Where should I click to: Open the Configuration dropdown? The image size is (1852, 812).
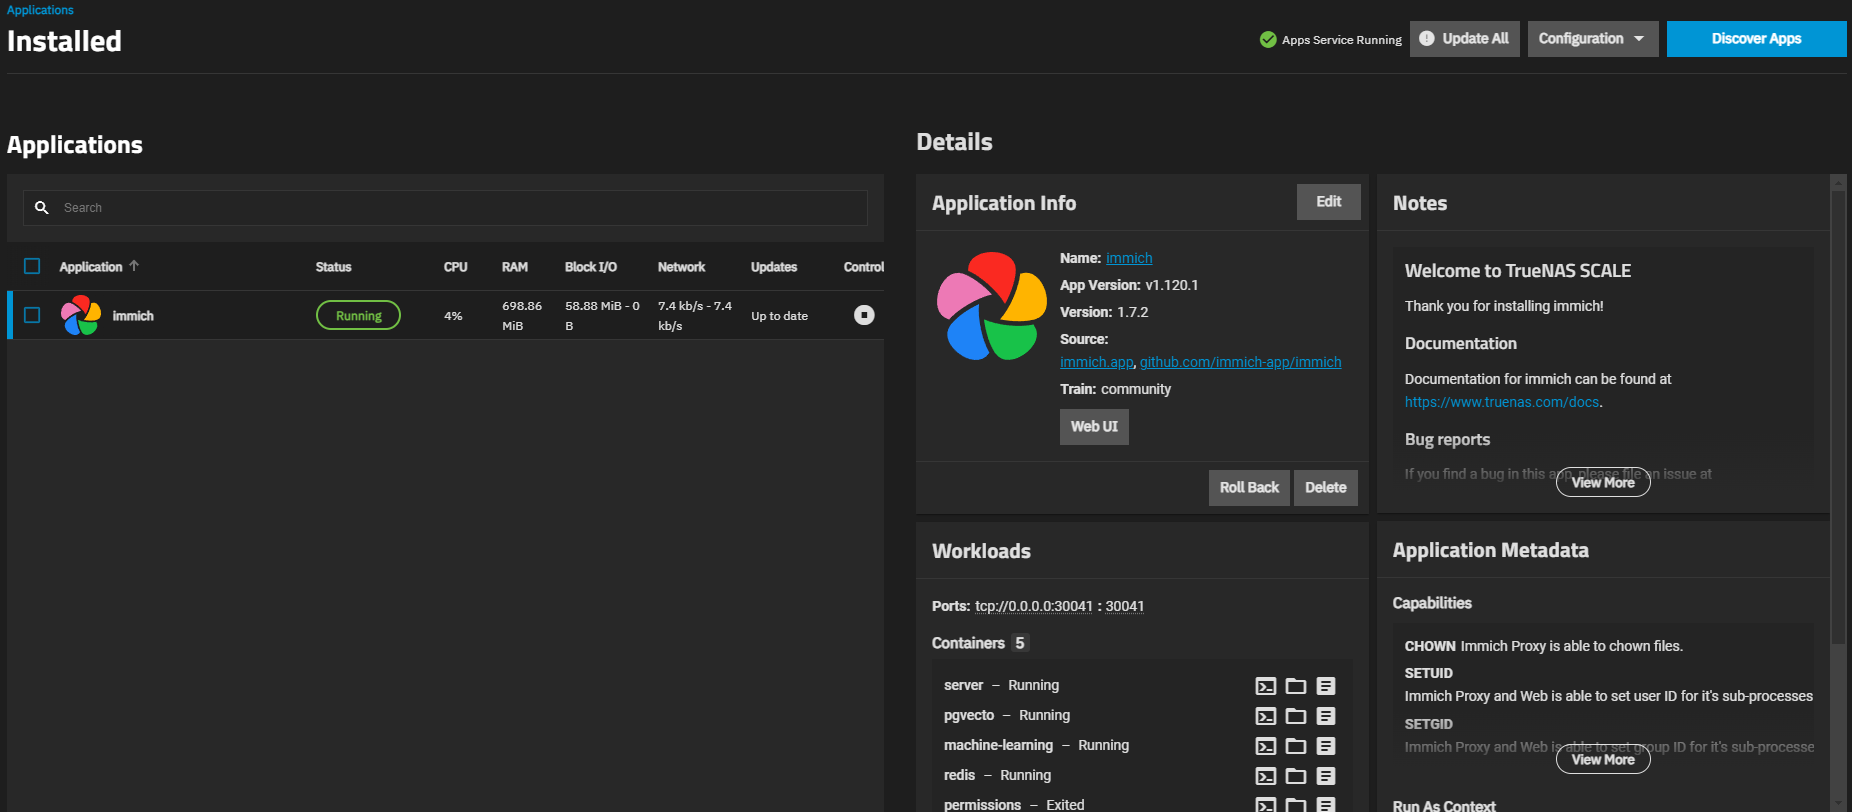1592,39
